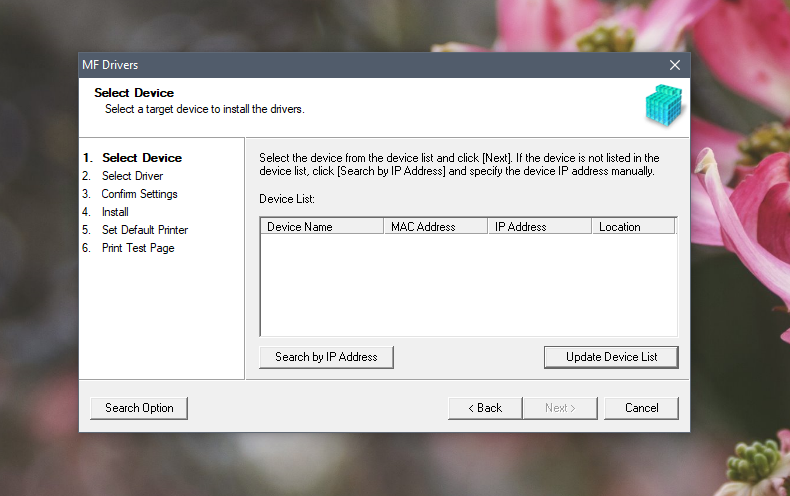Click step 6 Print Test Page
This screenshot has height=496, width=790.
pyautogui.click(x=137, y=248)
